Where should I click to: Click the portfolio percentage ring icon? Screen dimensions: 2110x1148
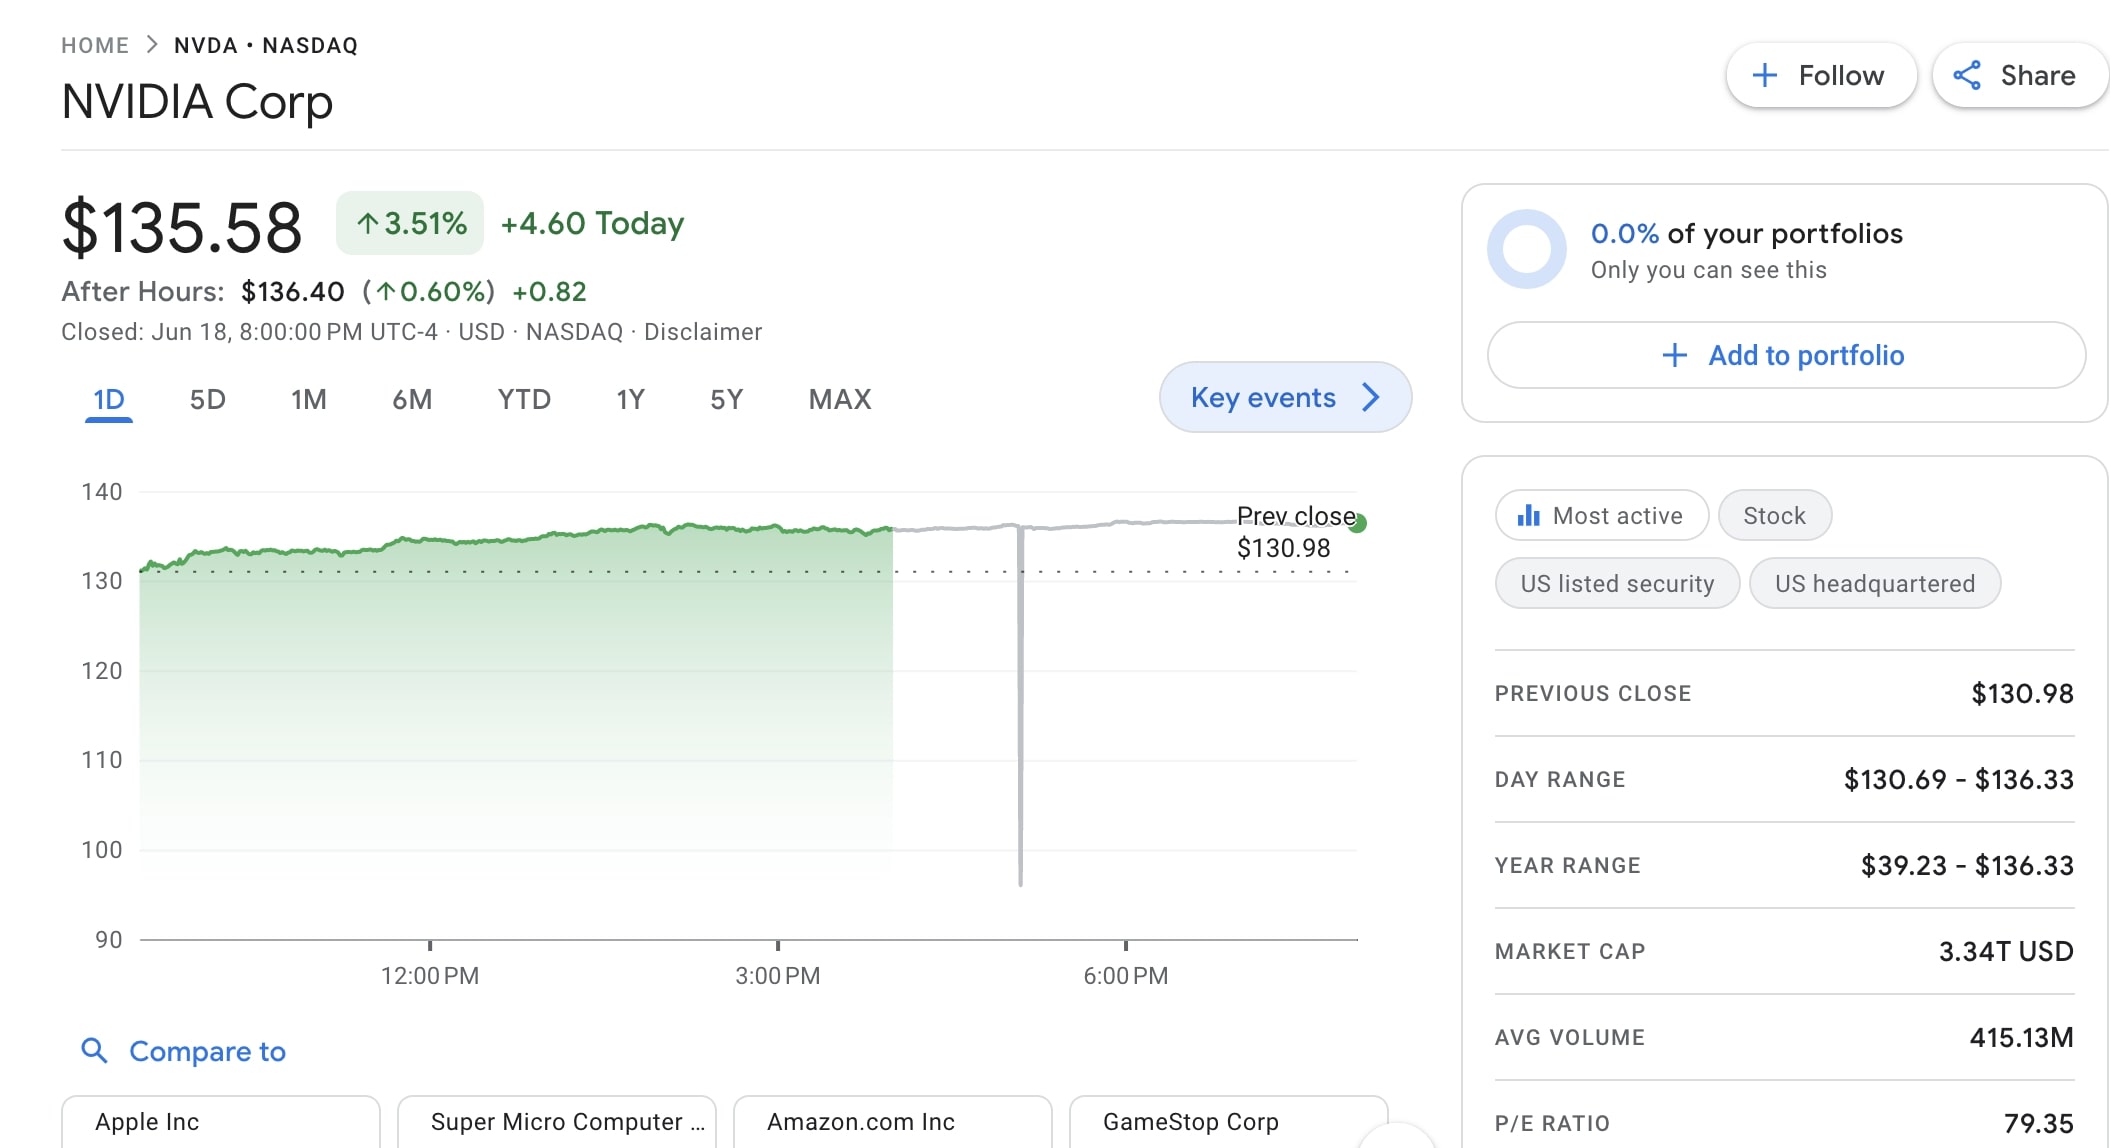1526,249
